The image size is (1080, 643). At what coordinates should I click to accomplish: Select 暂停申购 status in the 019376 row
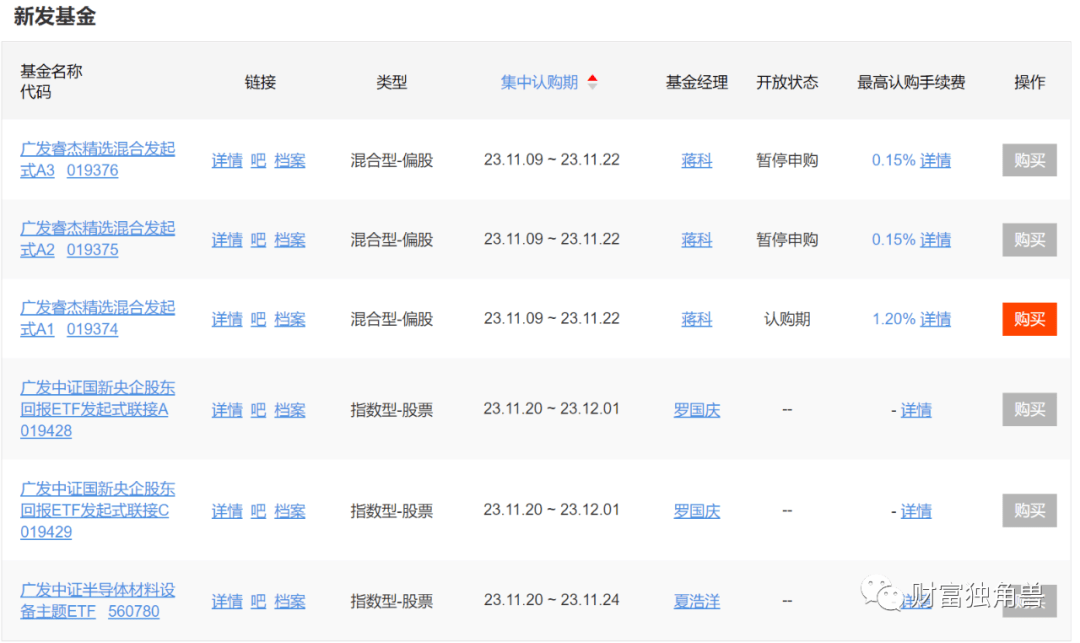[x=787, y=160]
